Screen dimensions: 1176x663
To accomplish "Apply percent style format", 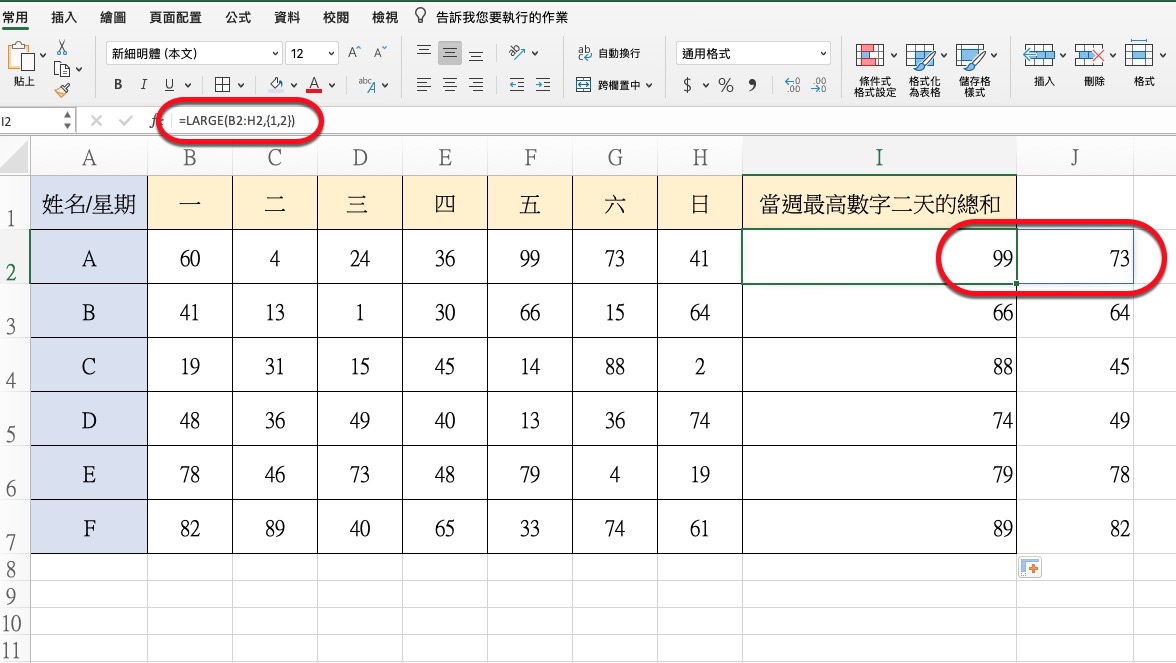I will point(725,85).
